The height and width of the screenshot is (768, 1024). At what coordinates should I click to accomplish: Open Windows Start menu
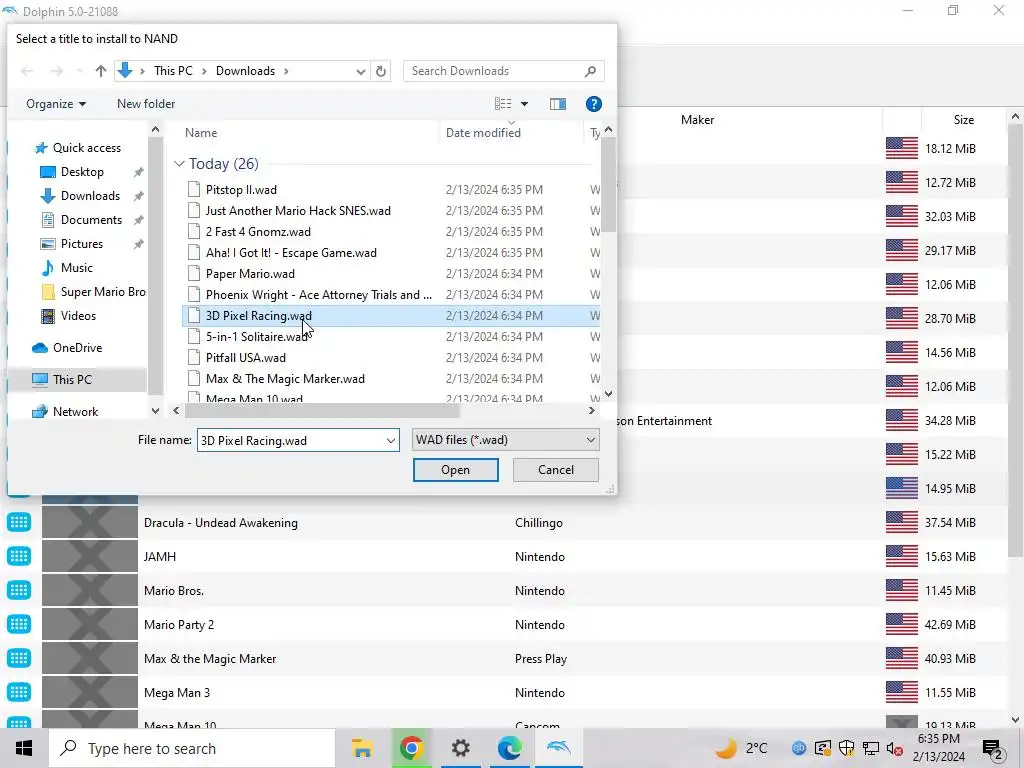24,748
